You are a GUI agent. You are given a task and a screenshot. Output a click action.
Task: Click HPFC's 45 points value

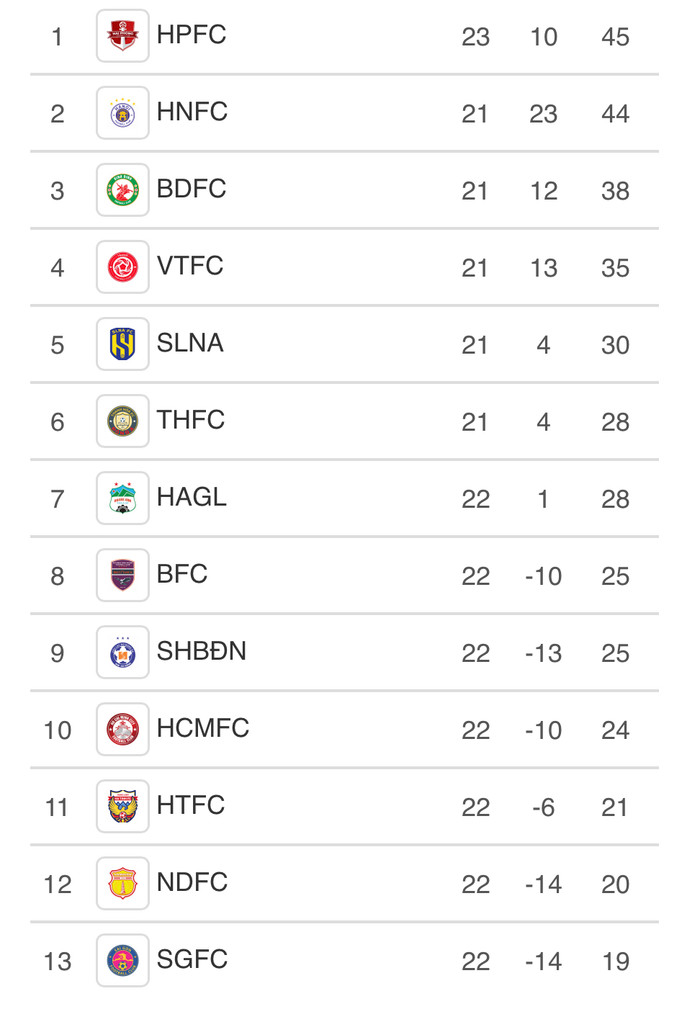[615, 37]
